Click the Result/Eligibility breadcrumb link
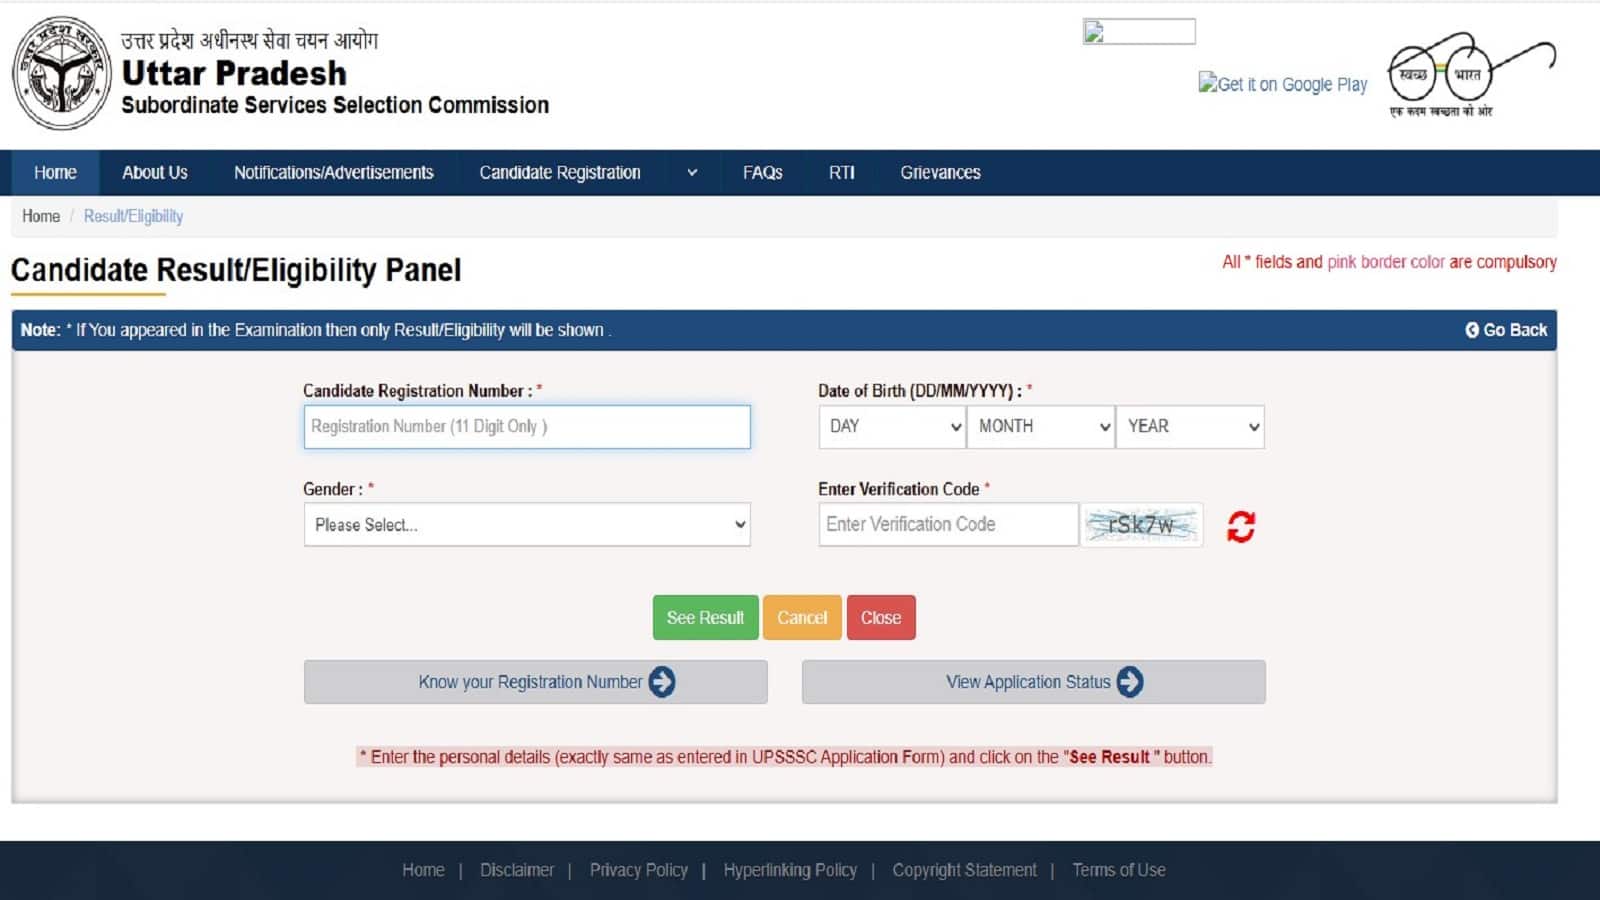 pyautogui.click(x=133, y=216)
